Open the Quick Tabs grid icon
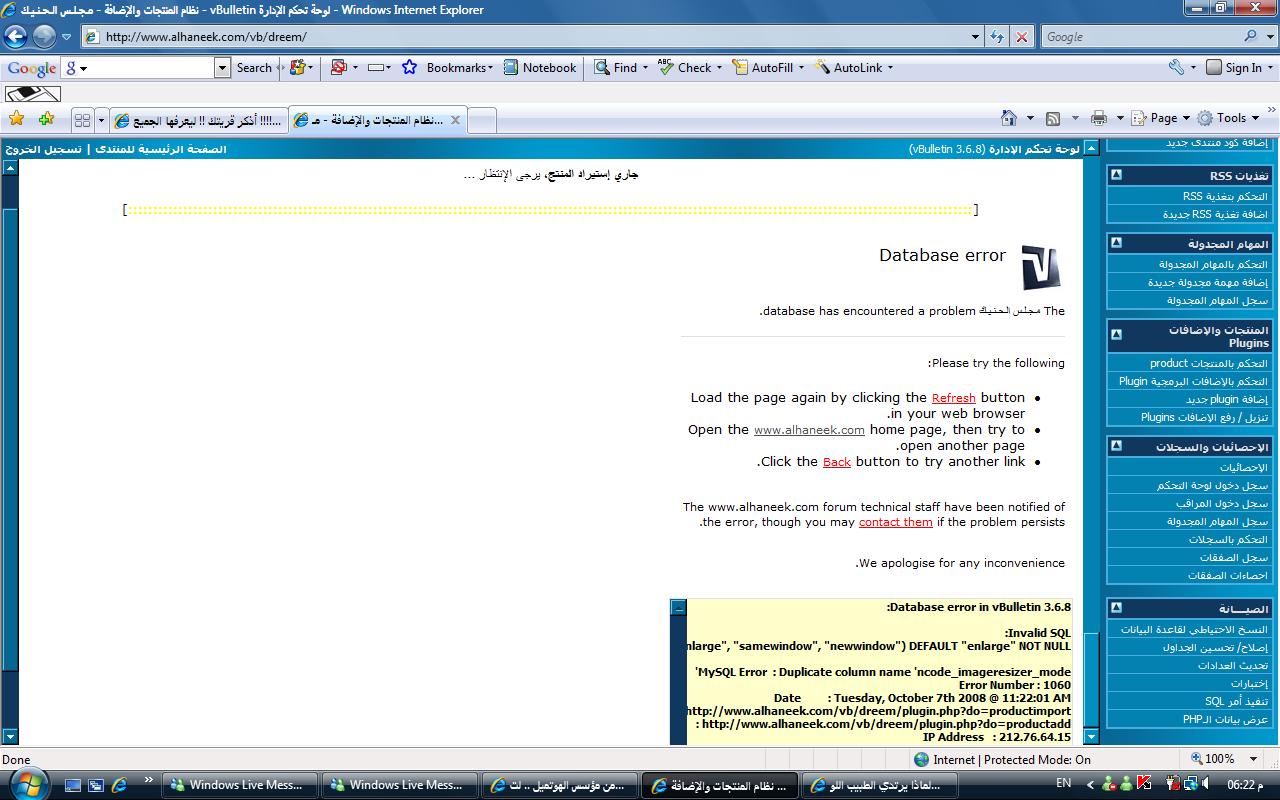 coord(82,120)
